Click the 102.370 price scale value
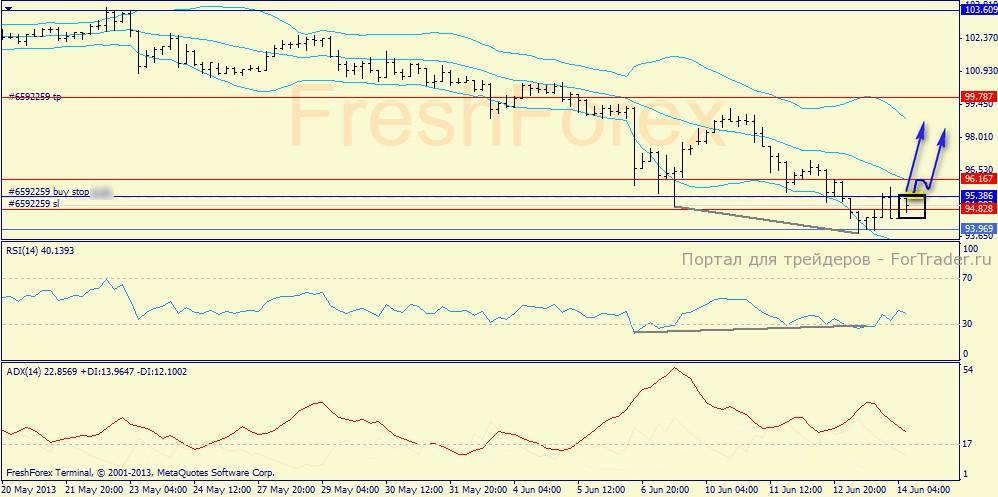998x497 pixels. [x=980, y=38]
